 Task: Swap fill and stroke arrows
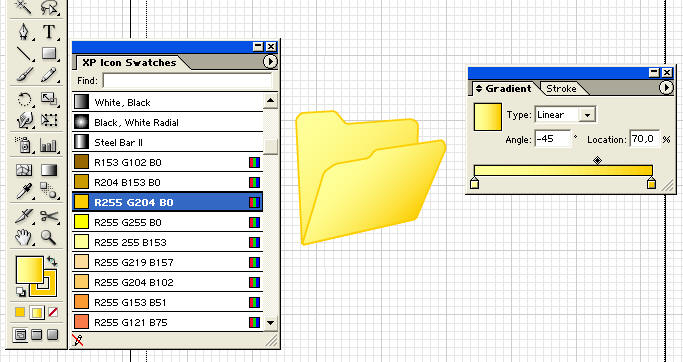pyautogui.click(x=52, y=261)
